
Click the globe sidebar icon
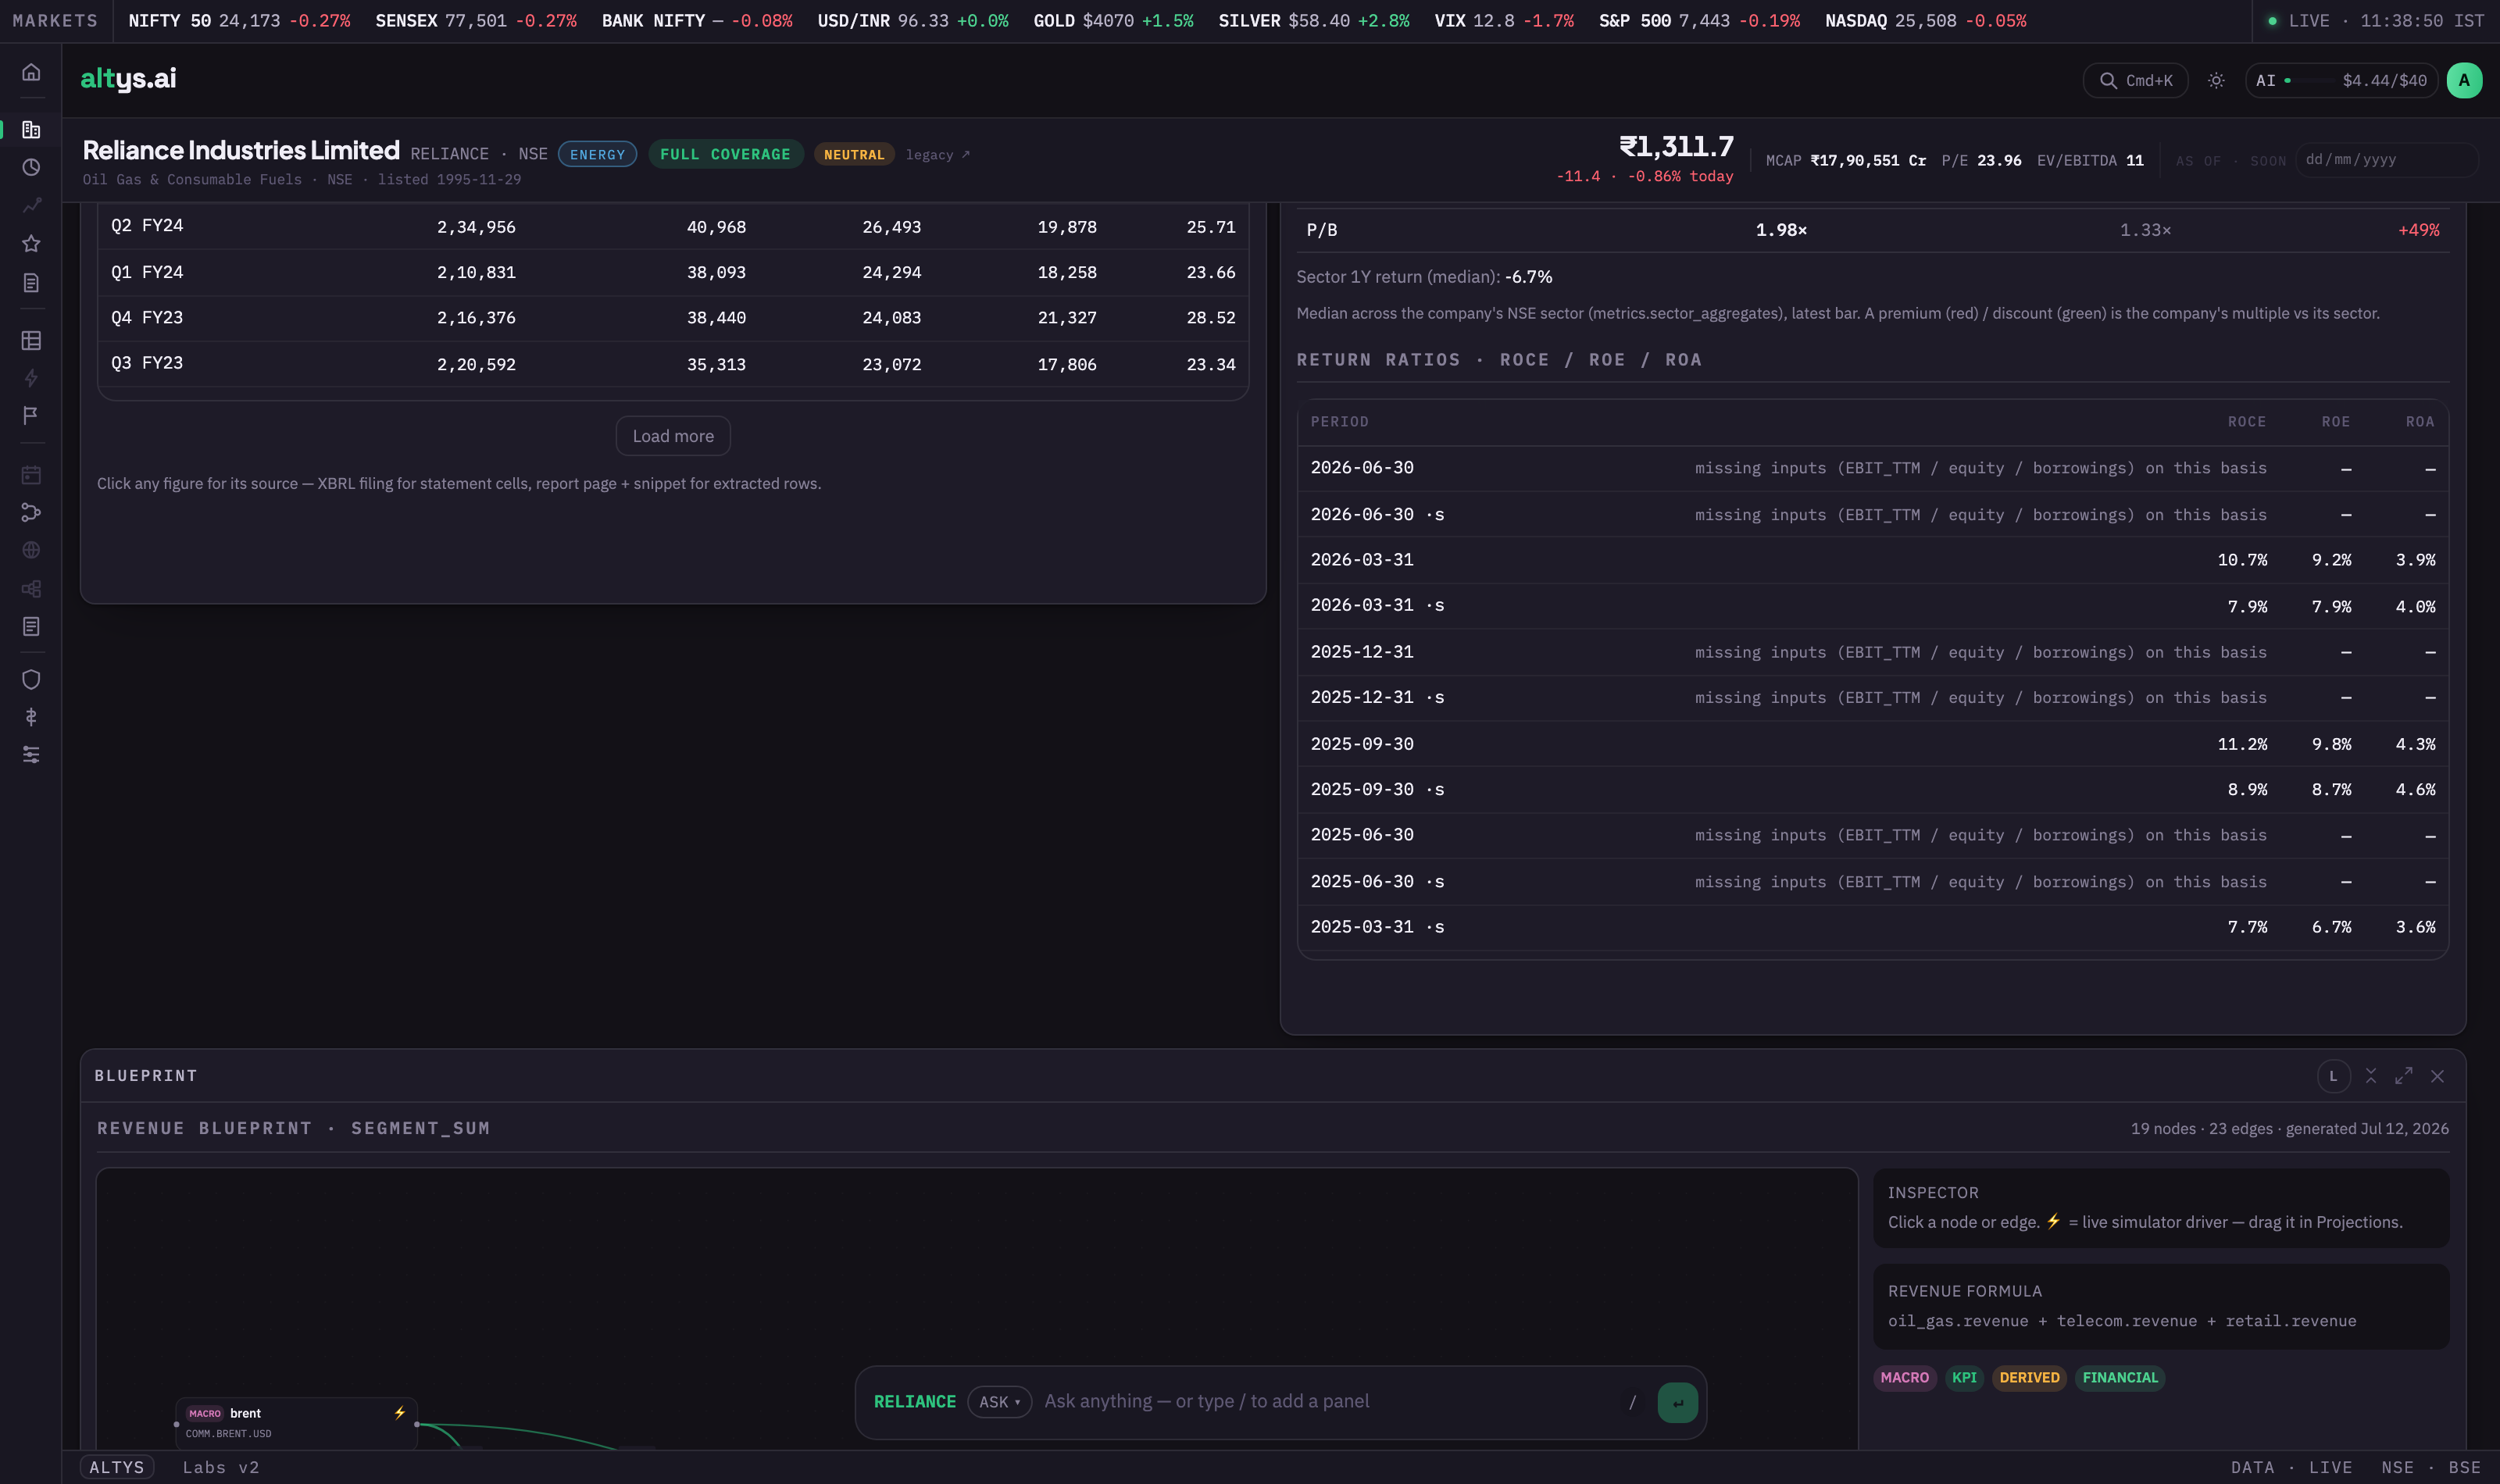(31, 550)
